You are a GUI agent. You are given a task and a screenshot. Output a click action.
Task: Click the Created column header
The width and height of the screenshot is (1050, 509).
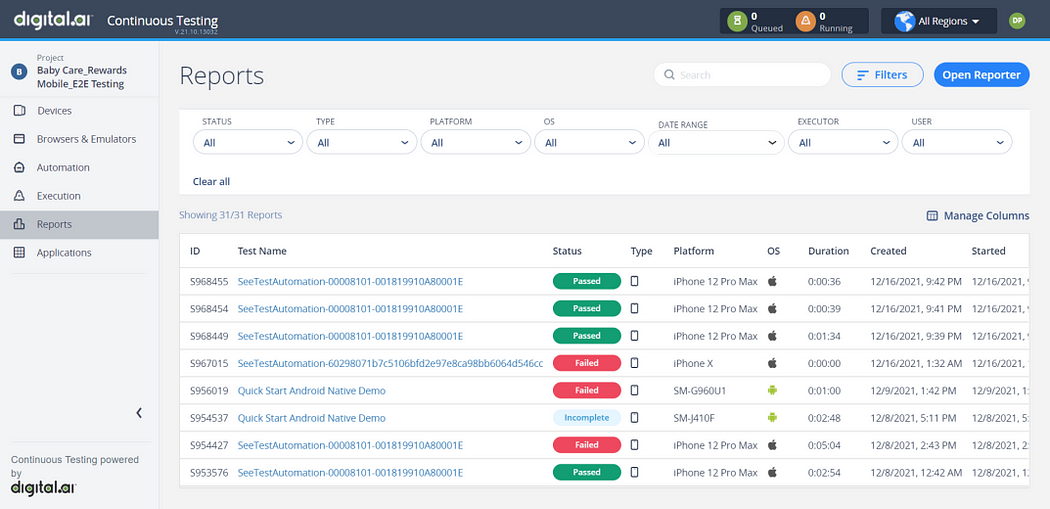pyautogui.click(x=888, y=251)
